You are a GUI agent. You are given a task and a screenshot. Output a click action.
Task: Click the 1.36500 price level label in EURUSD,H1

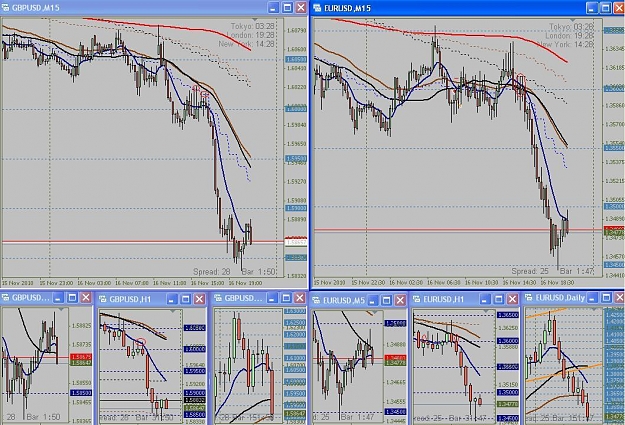point(508,315)
